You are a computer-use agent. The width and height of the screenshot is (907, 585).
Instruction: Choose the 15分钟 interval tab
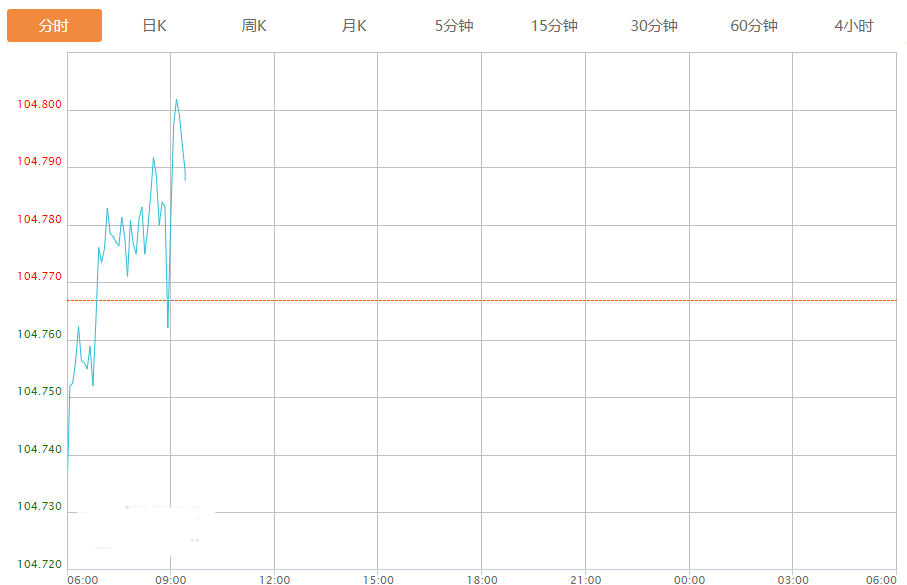click(554, 26)
